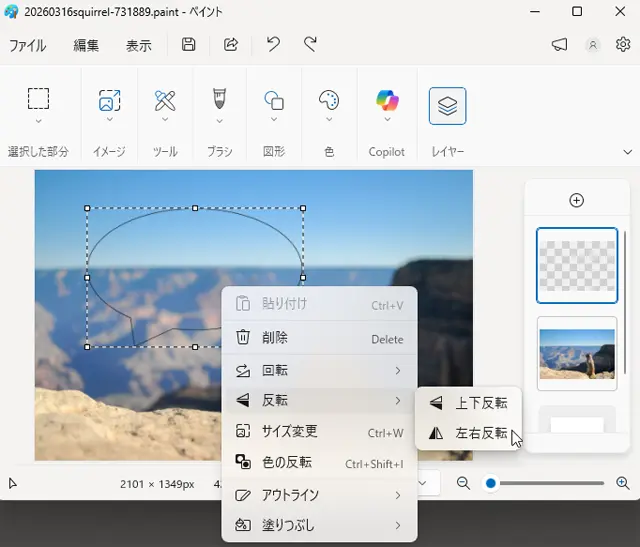The height and width of the screenshot is (547, 640).
Task: Open Paint settings gear
Action: pyautogui.click(x=623, y=44)
